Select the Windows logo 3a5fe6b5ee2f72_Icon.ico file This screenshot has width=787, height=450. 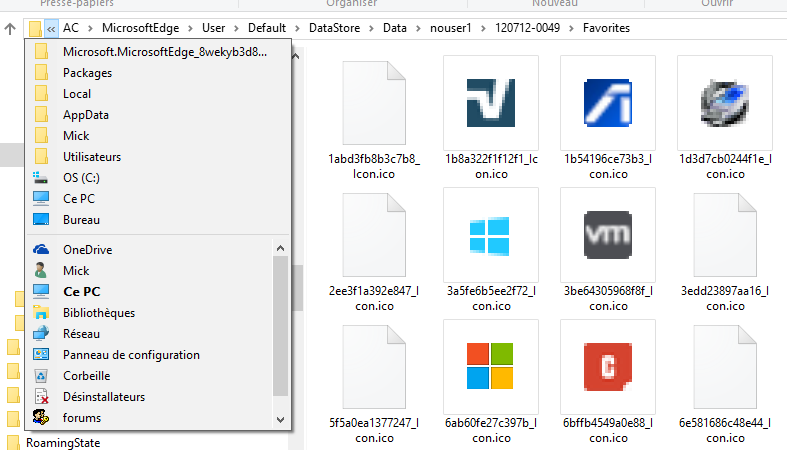pos(491,235)
